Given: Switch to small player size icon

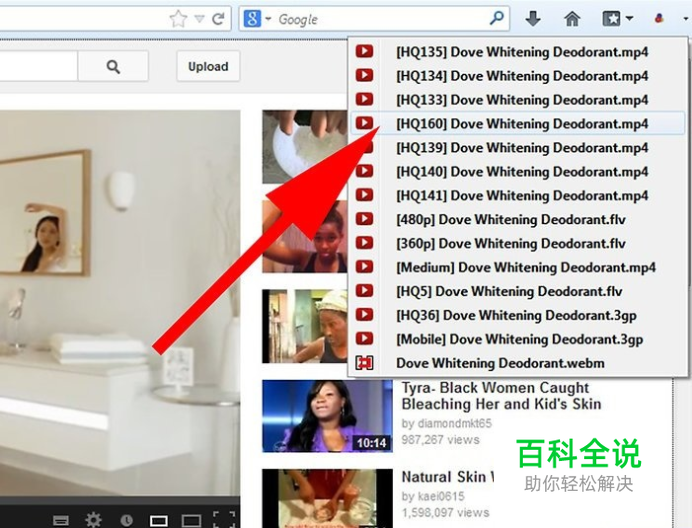Looking at the screenshot, I should point(158,521).
